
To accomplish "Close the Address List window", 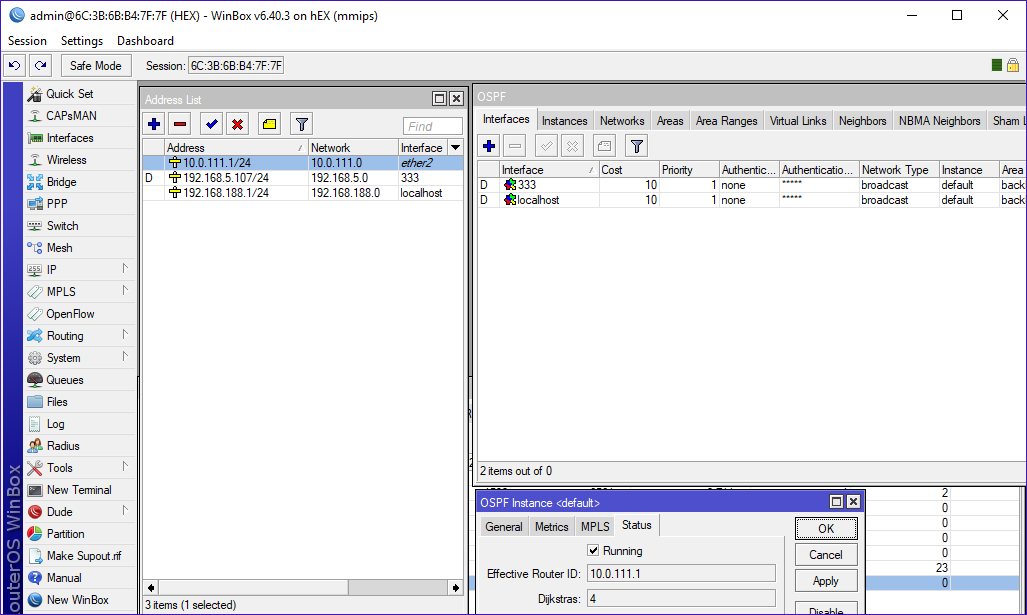I will 457,99.
